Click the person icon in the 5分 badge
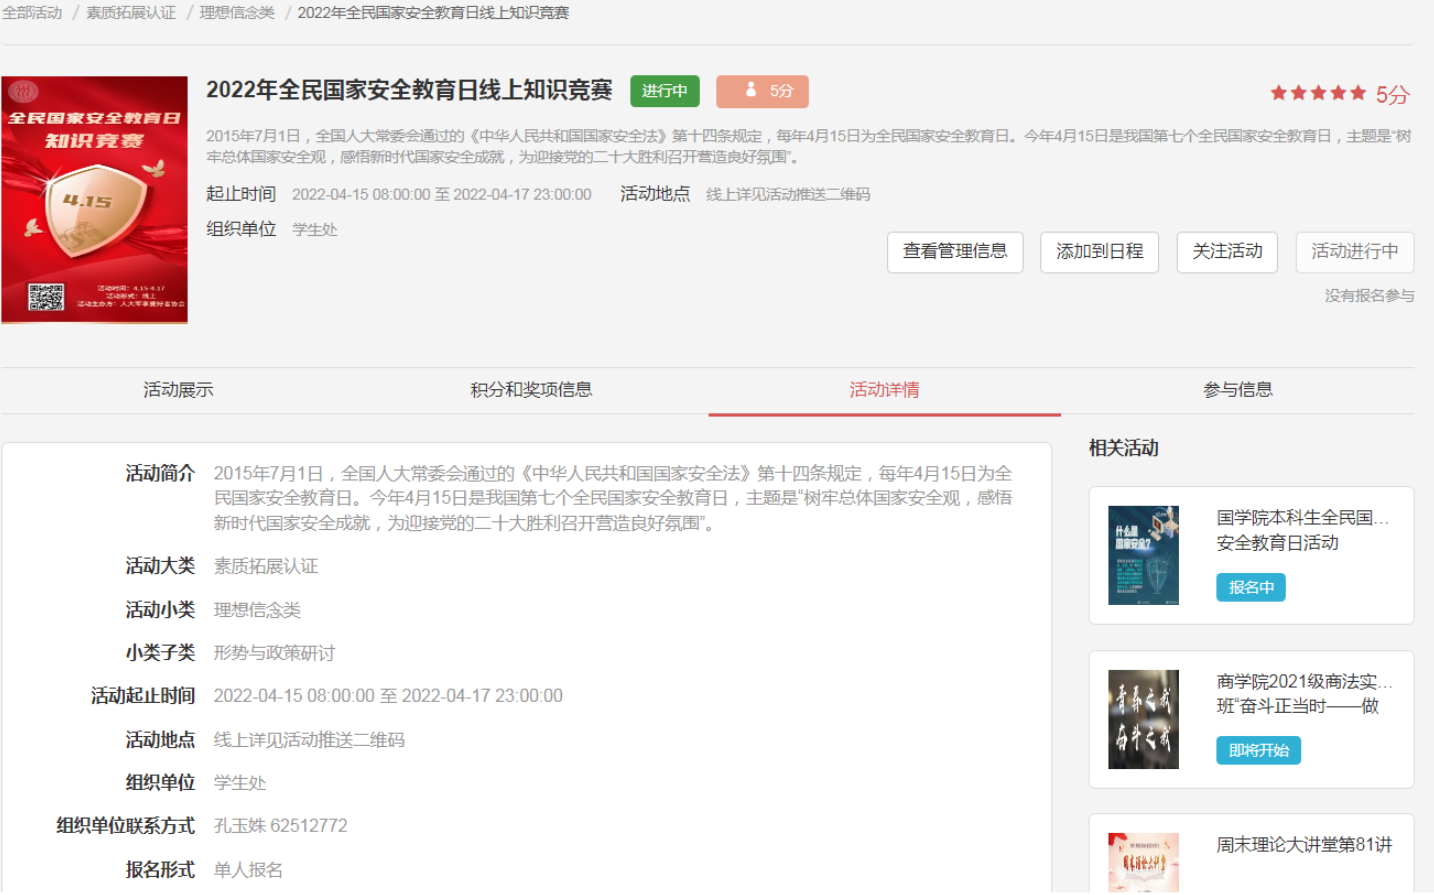The height and width of the screenshot is (895, 1434). [x=751, y=90]
